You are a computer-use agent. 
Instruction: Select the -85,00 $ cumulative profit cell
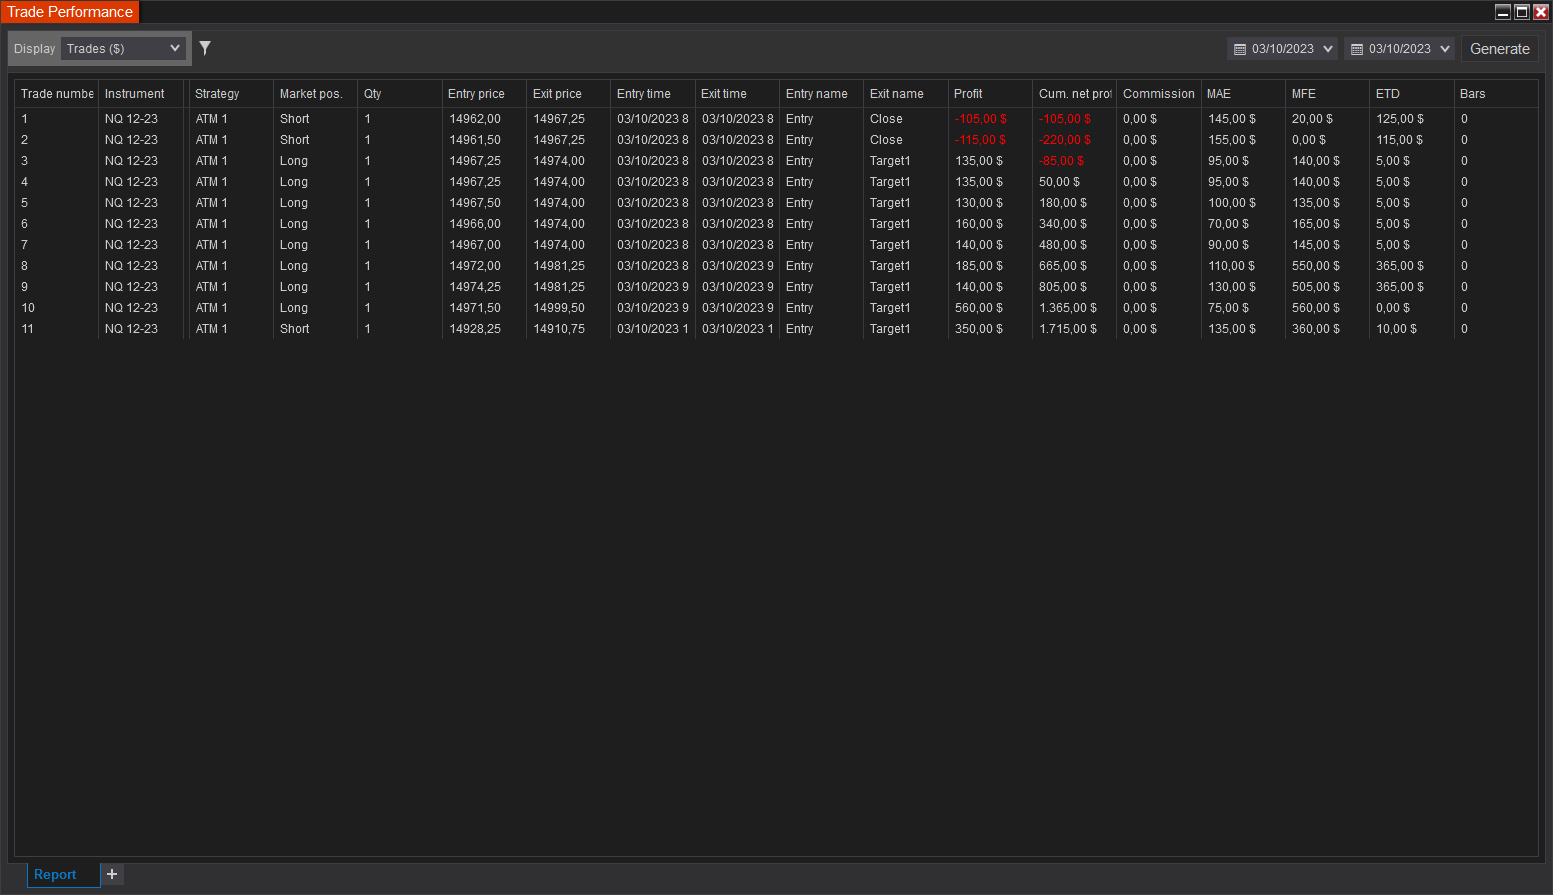point(1060,161)
